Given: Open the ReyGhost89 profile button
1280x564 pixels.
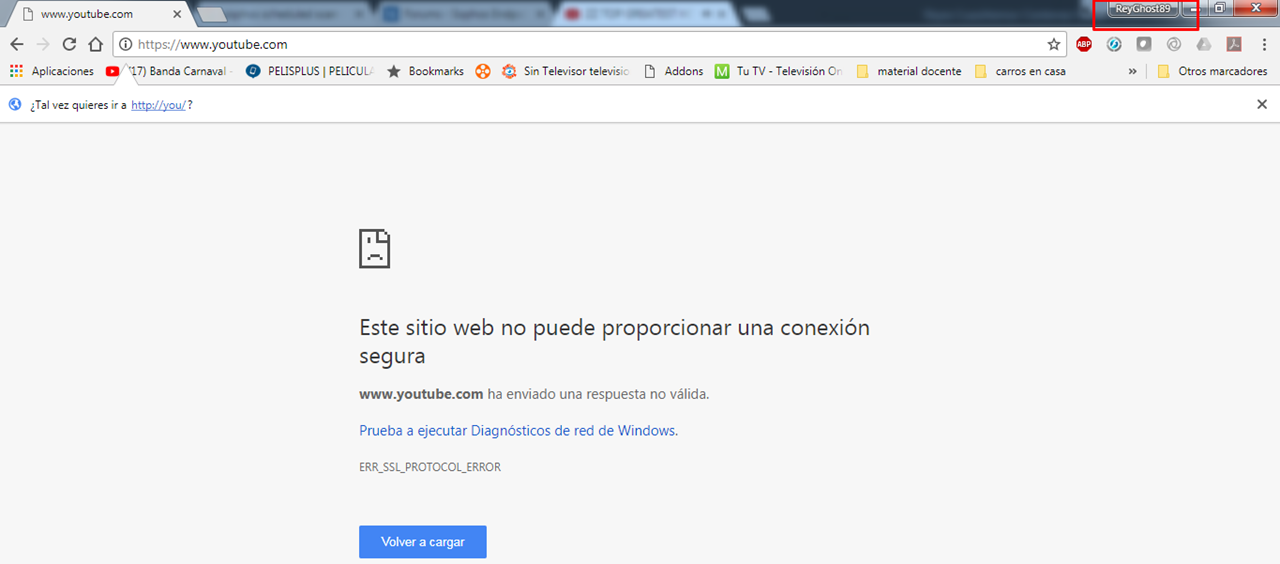Looking at the screenshot, I should coord(1142,8).
